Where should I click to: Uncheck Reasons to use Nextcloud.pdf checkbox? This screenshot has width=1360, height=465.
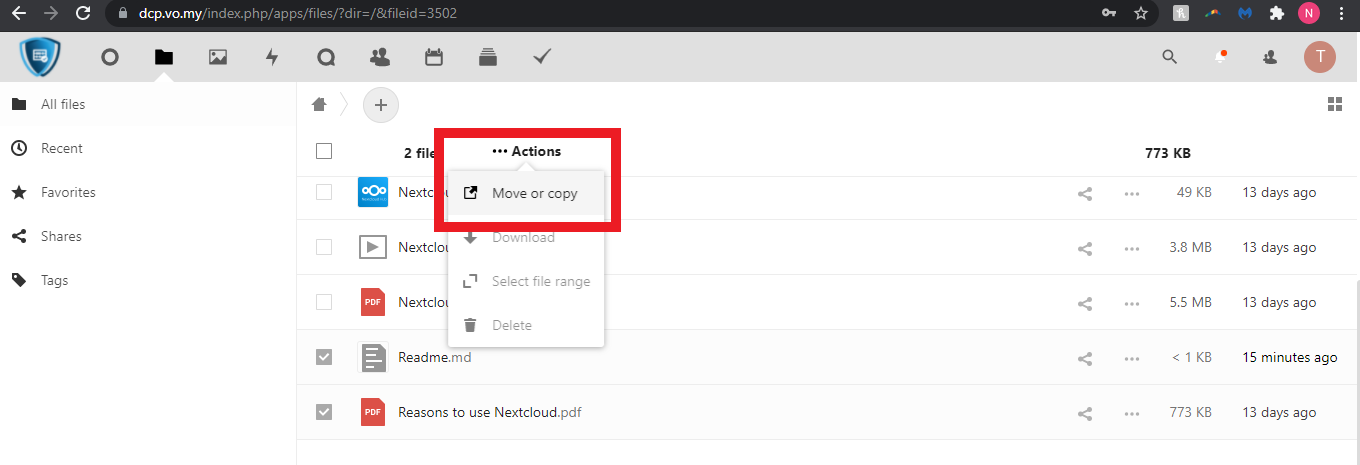324,412
